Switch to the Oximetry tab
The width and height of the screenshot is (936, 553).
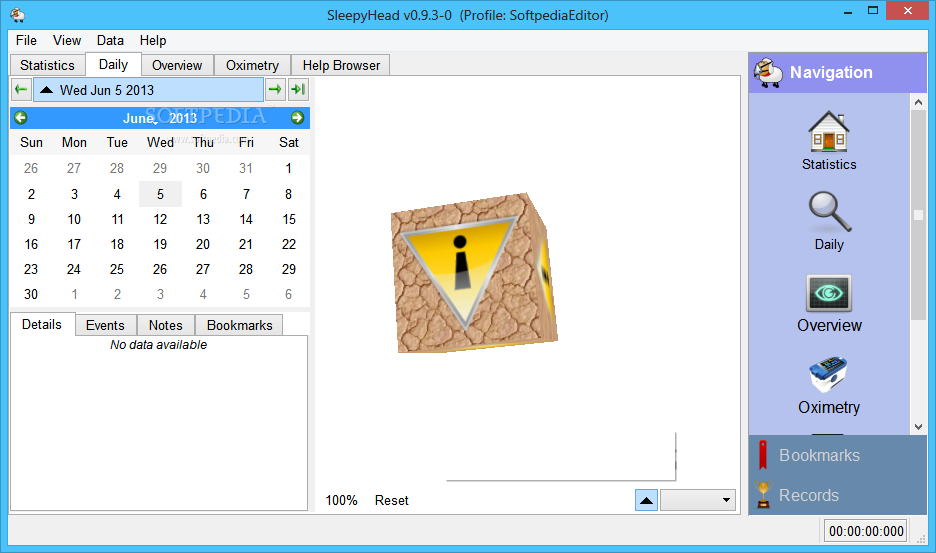pos(252,65)
